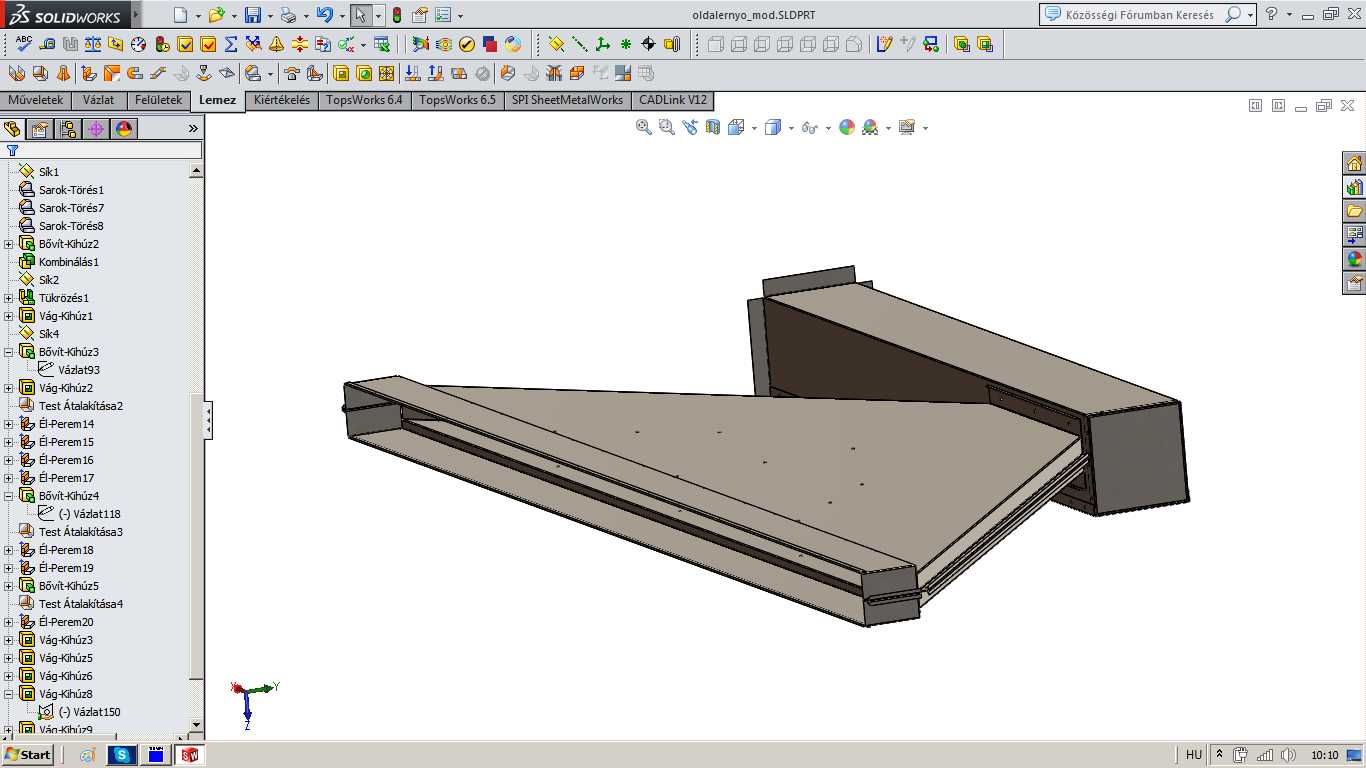Viewport: 1366px width, 768px height.
Task: Click the Open folder icon
Action: (216, 15)
